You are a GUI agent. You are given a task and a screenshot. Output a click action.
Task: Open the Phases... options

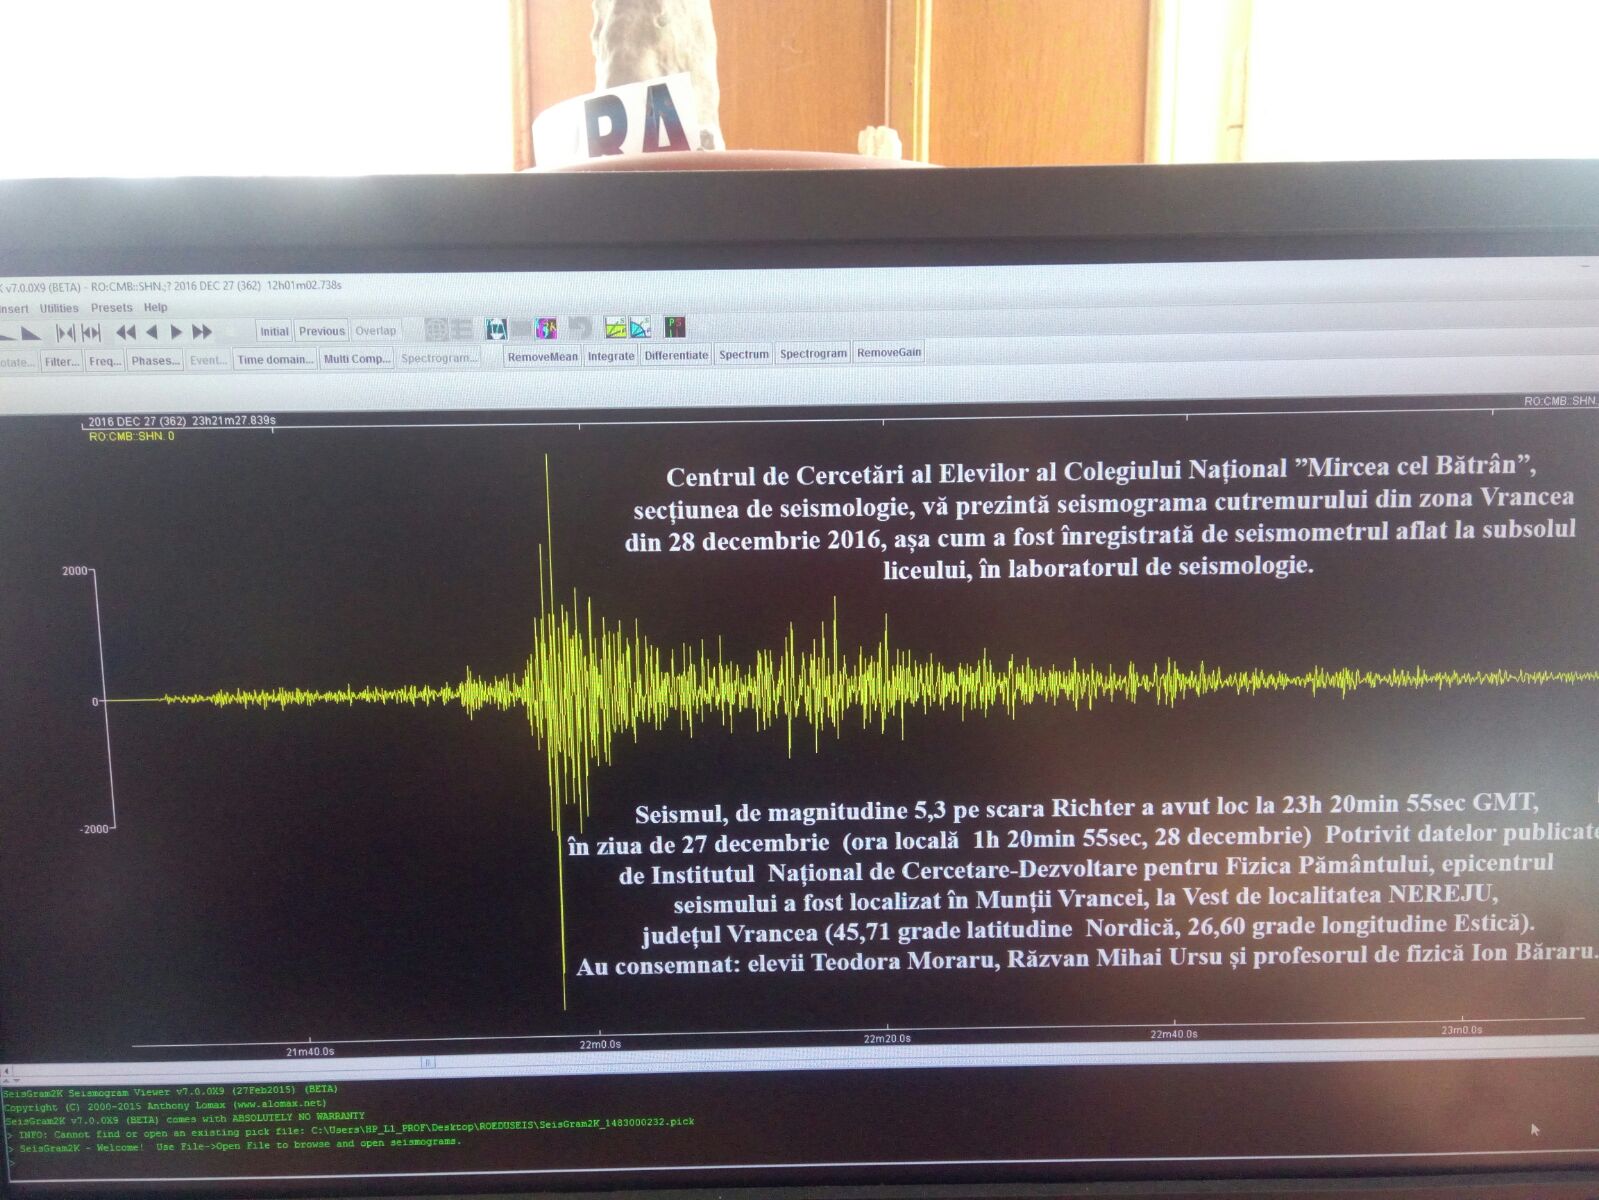pos(155,361)
